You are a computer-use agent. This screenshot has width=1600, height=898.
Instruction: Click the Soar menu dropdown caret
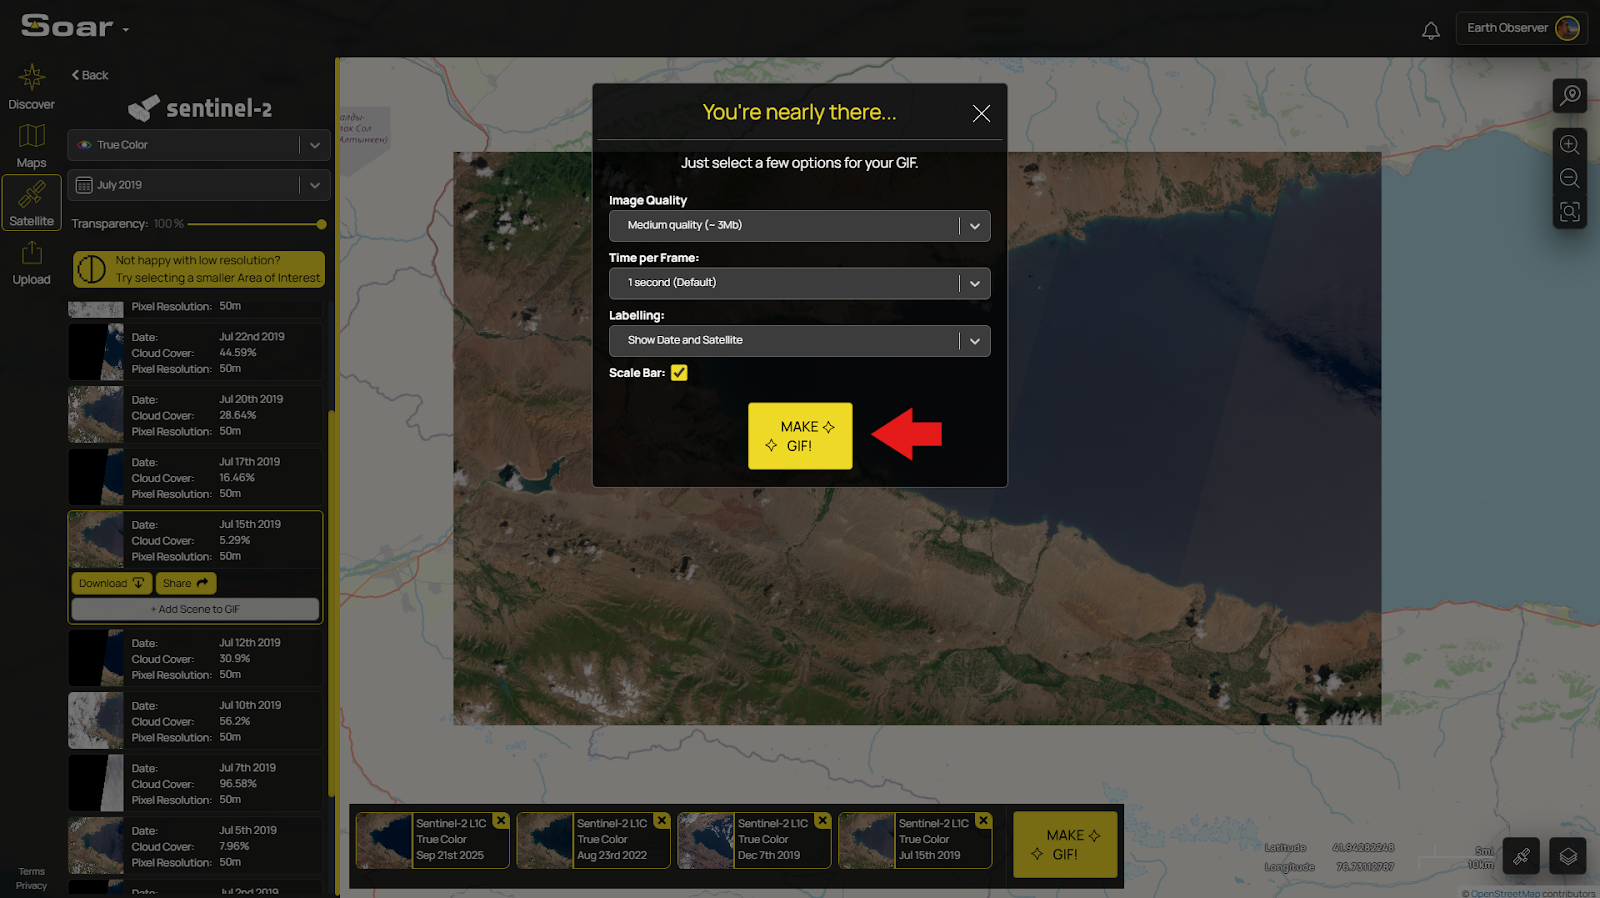(126, 30)
